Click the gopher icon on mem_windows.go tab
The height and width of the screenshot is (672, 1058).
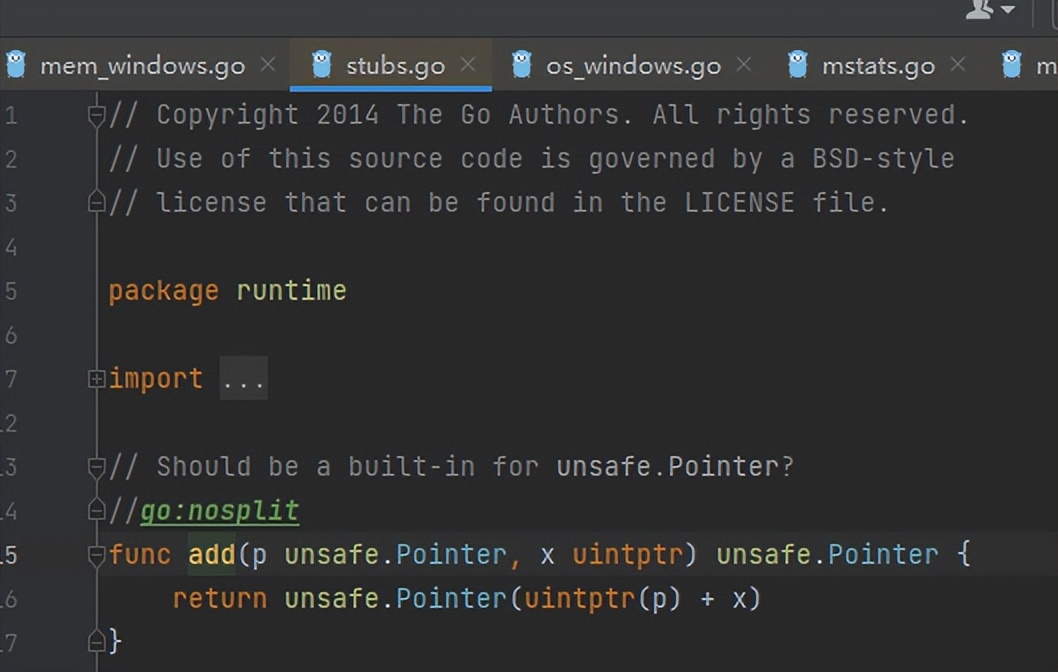[x=16, y=65]
